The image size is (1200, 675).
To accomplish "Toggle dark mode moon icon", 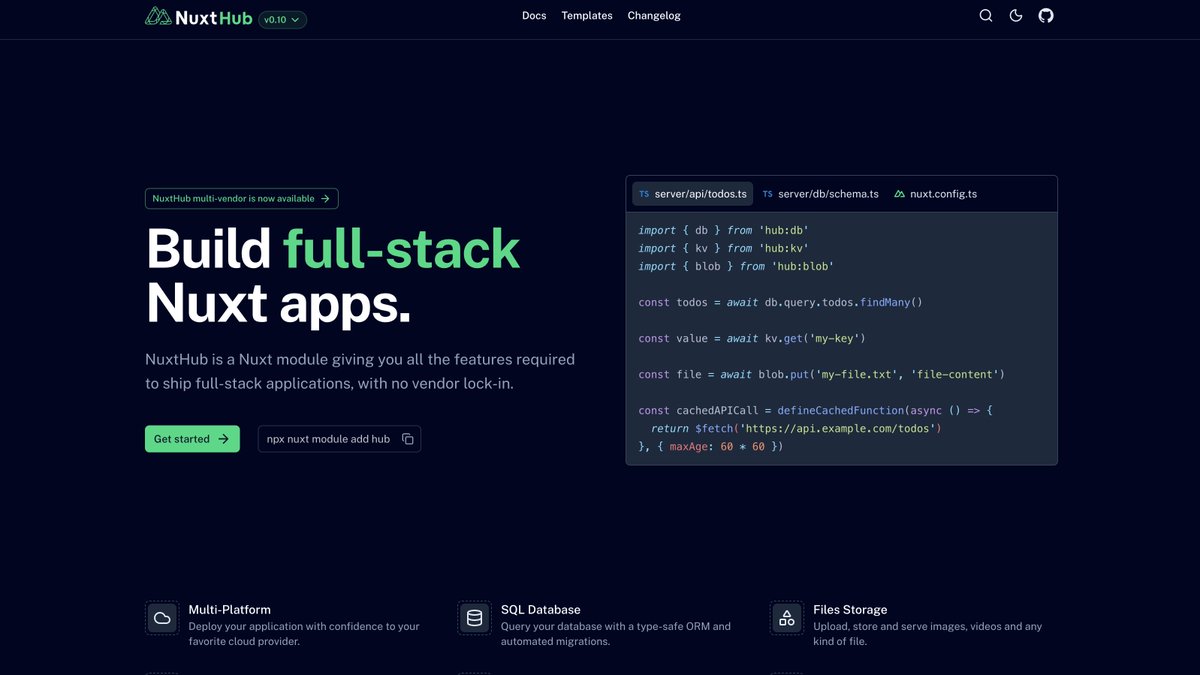I will pos(1016,16).
